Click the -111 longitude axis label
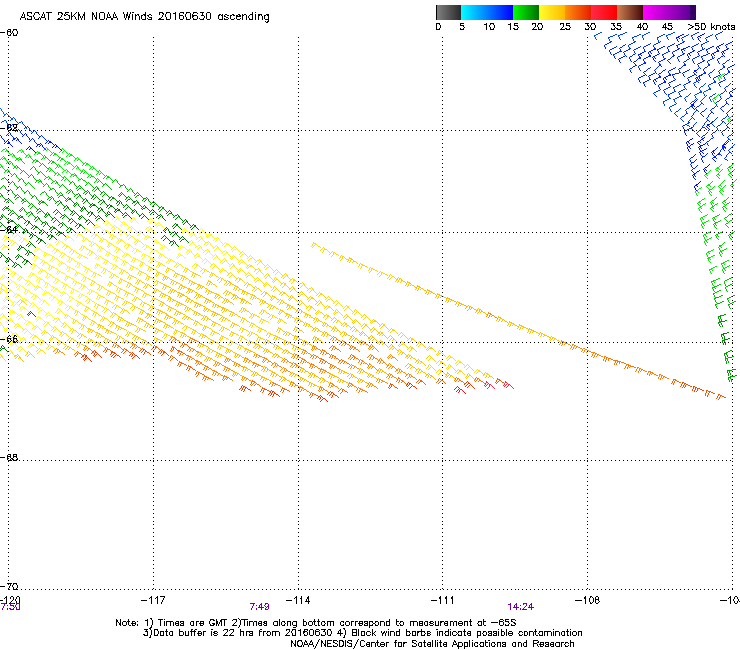Viewport: 740px width, 650px height. tap(442, 600)
